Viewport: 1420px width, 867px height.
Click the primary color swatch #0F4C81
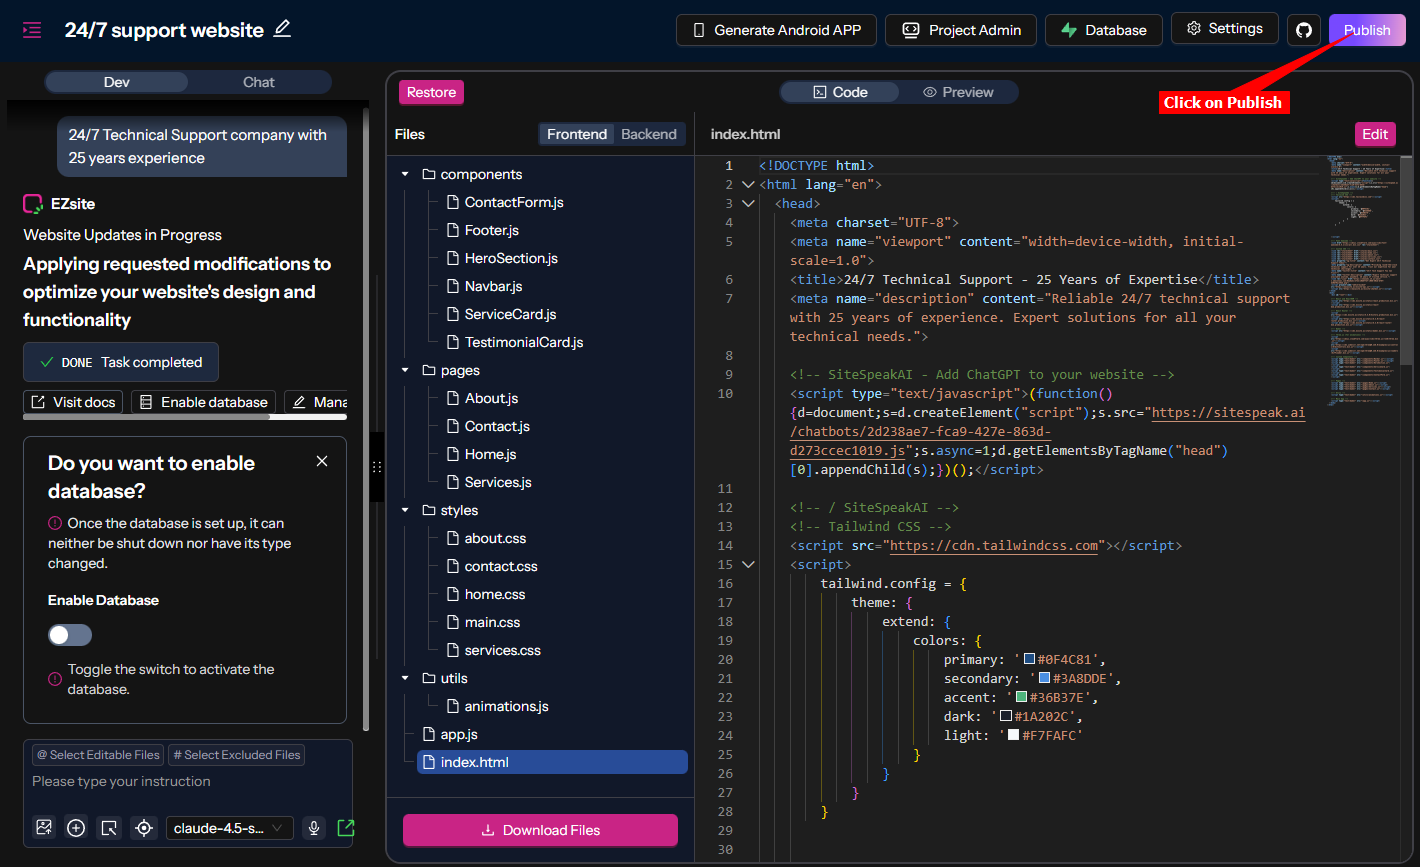[1029, 659]
